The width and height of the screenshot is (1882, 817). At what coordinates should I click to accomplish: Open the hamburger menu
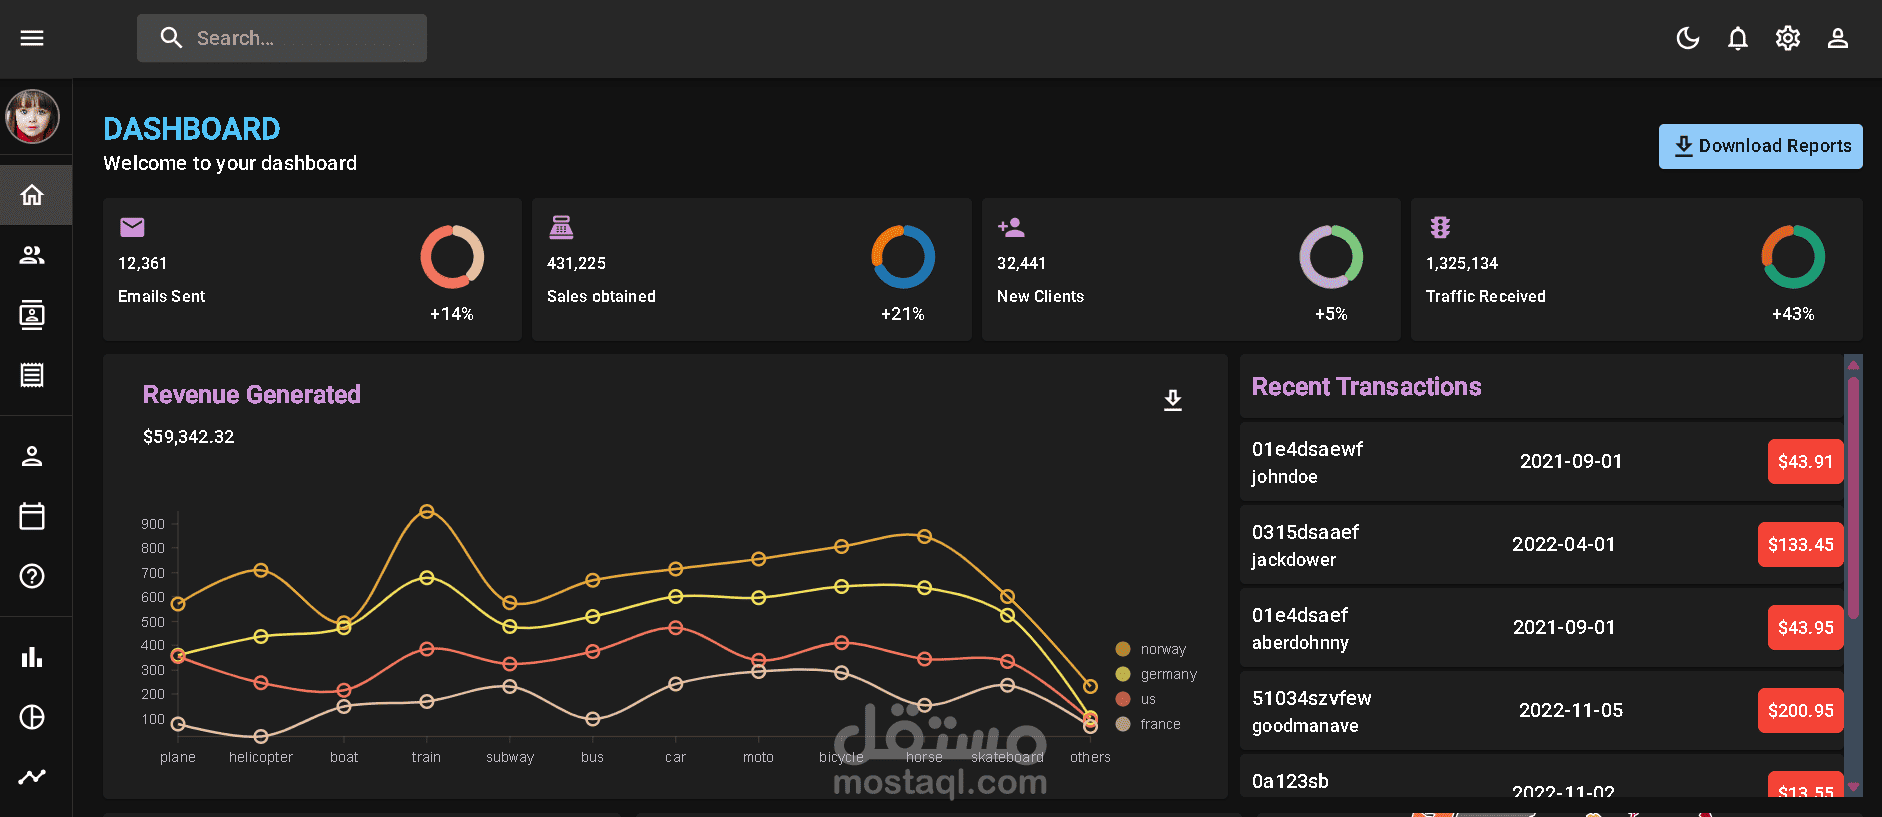(x=32, y=38)
